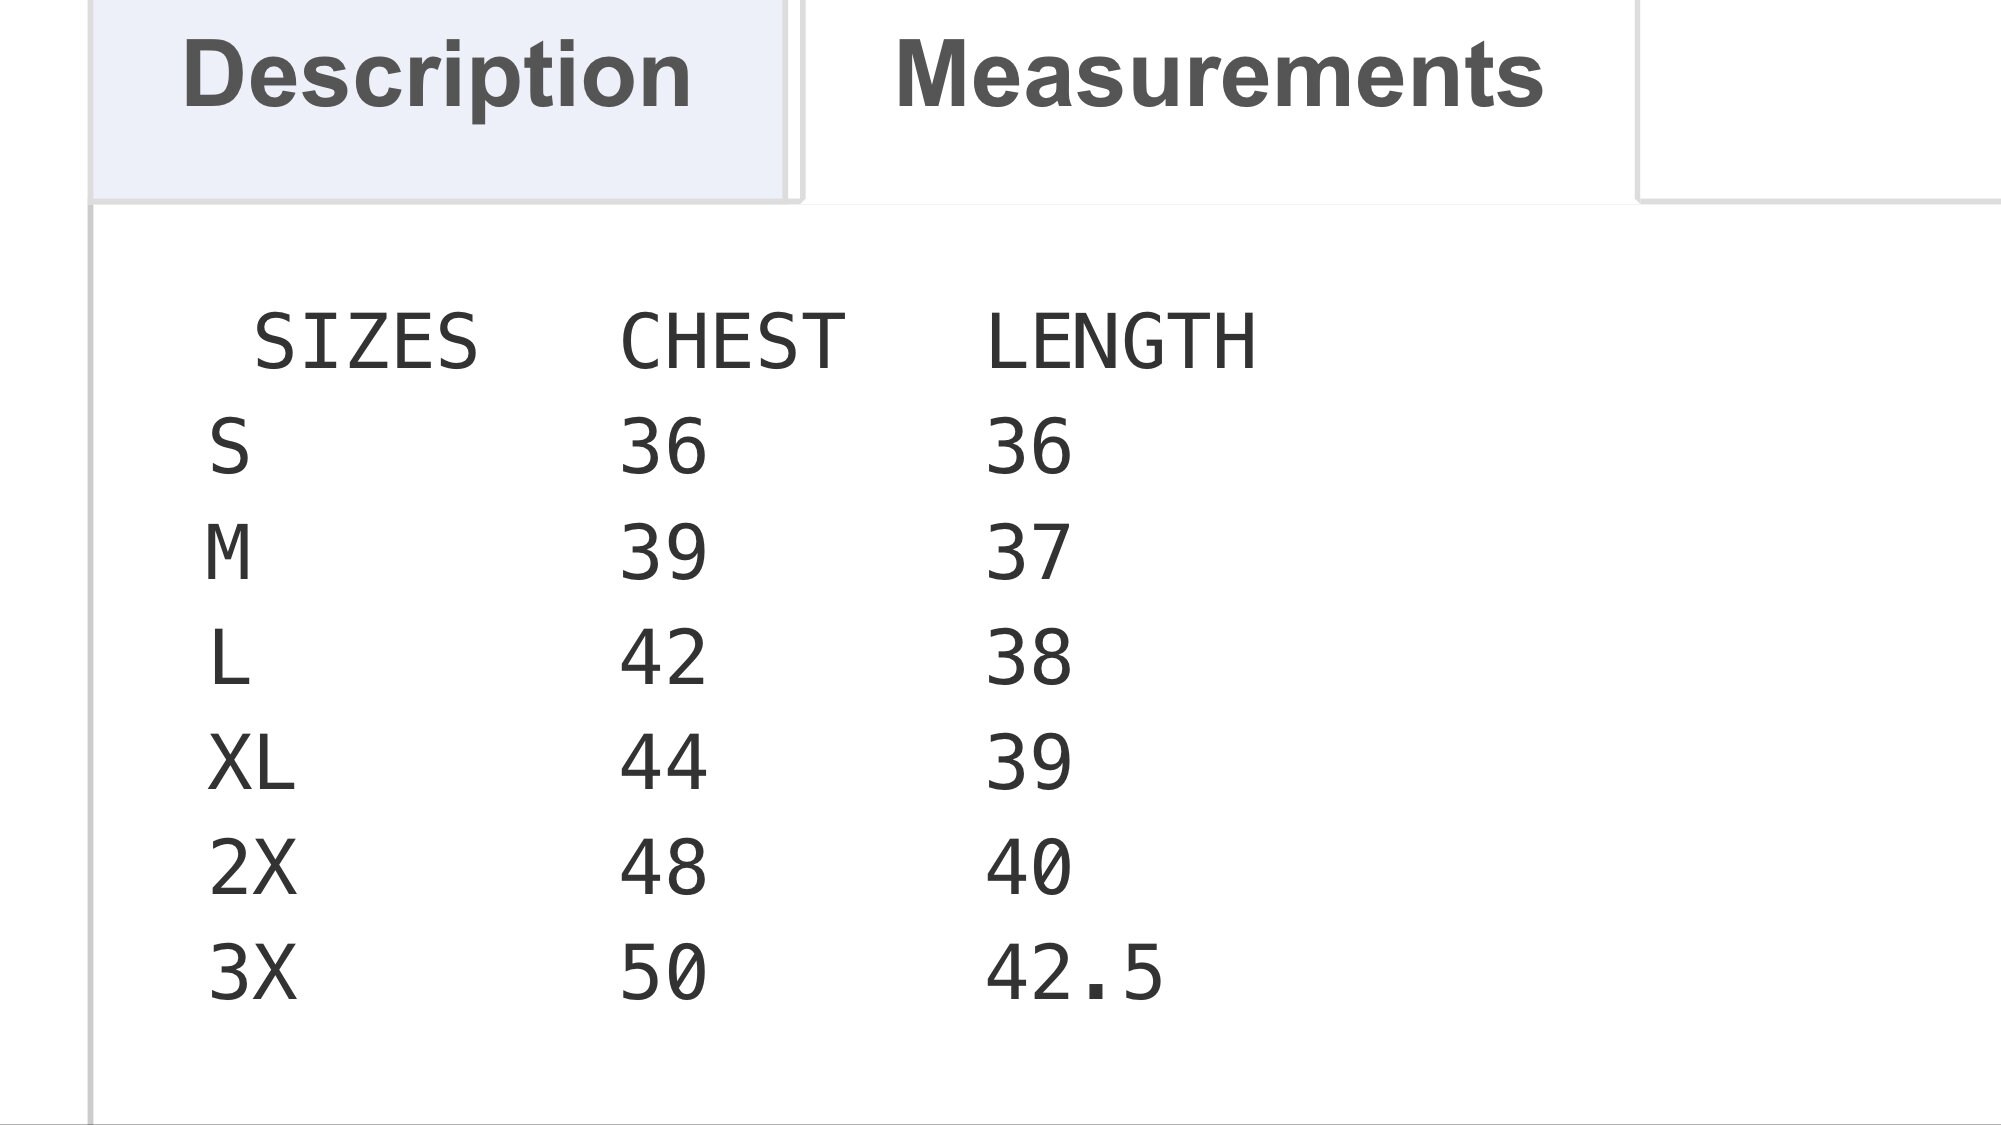2001x1125 pixels.
Task: Click size 3X row label
Action: coord(252,973)
